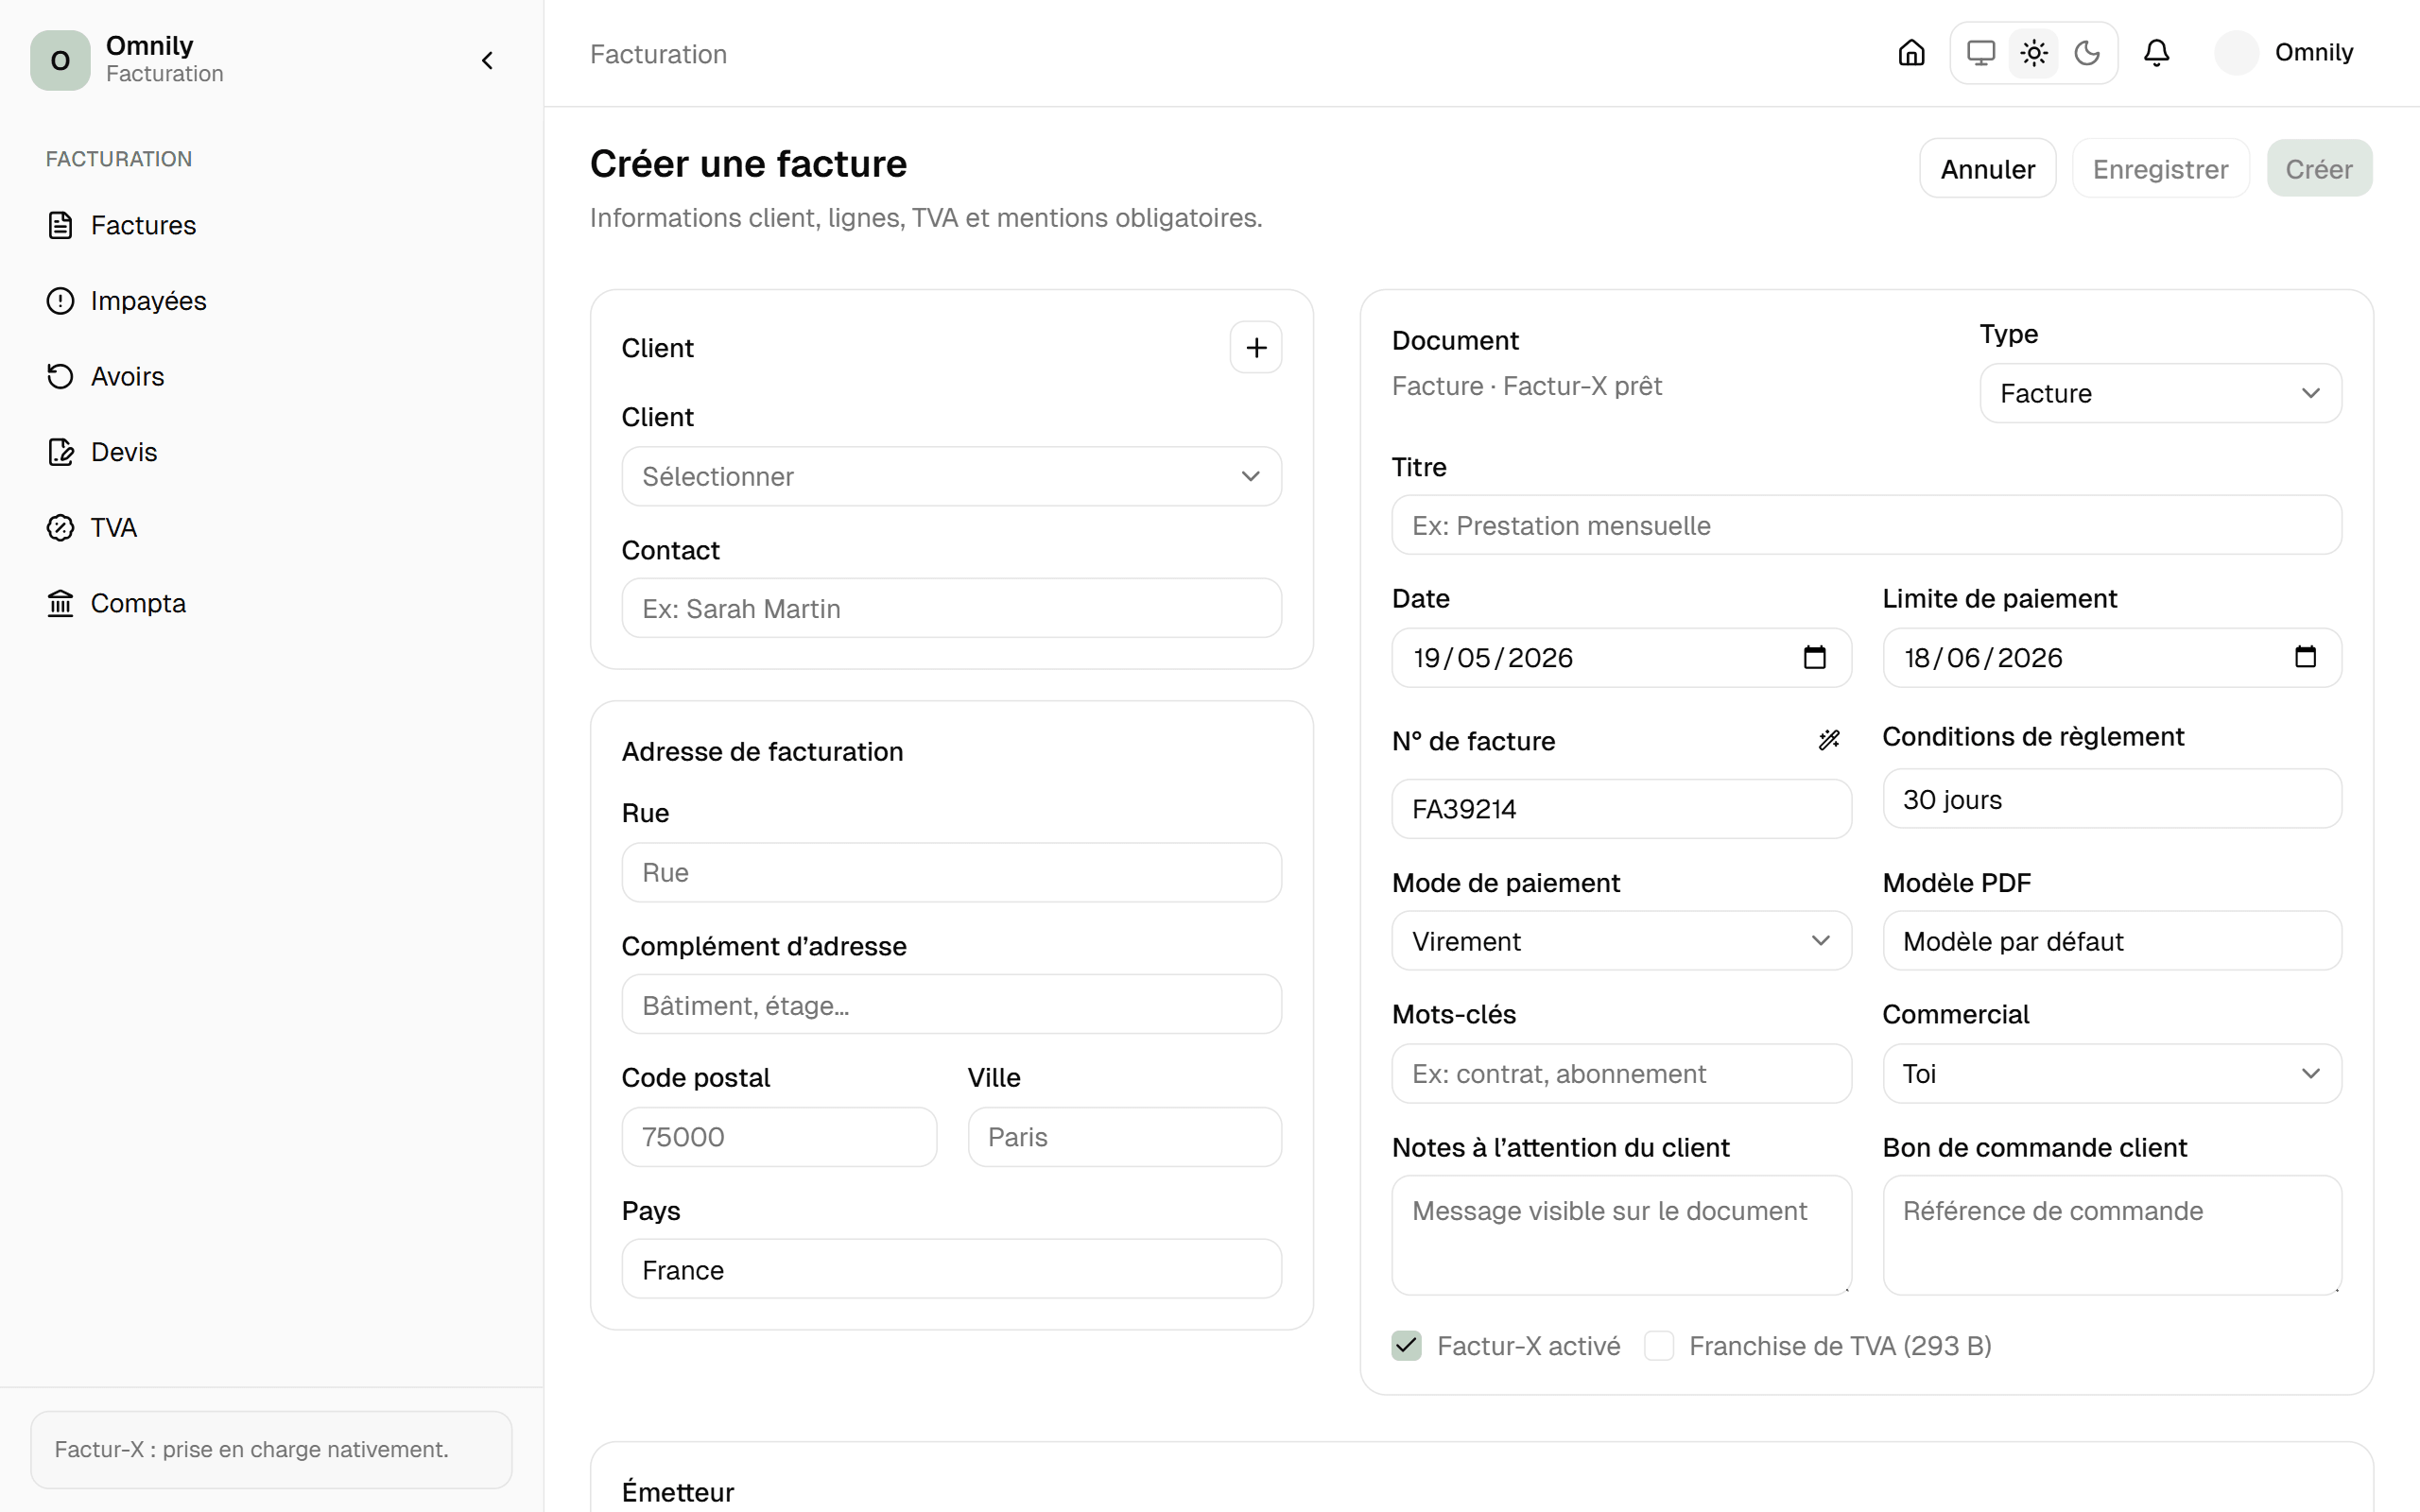Open the Date calendar picker icon

(1814, 657)
